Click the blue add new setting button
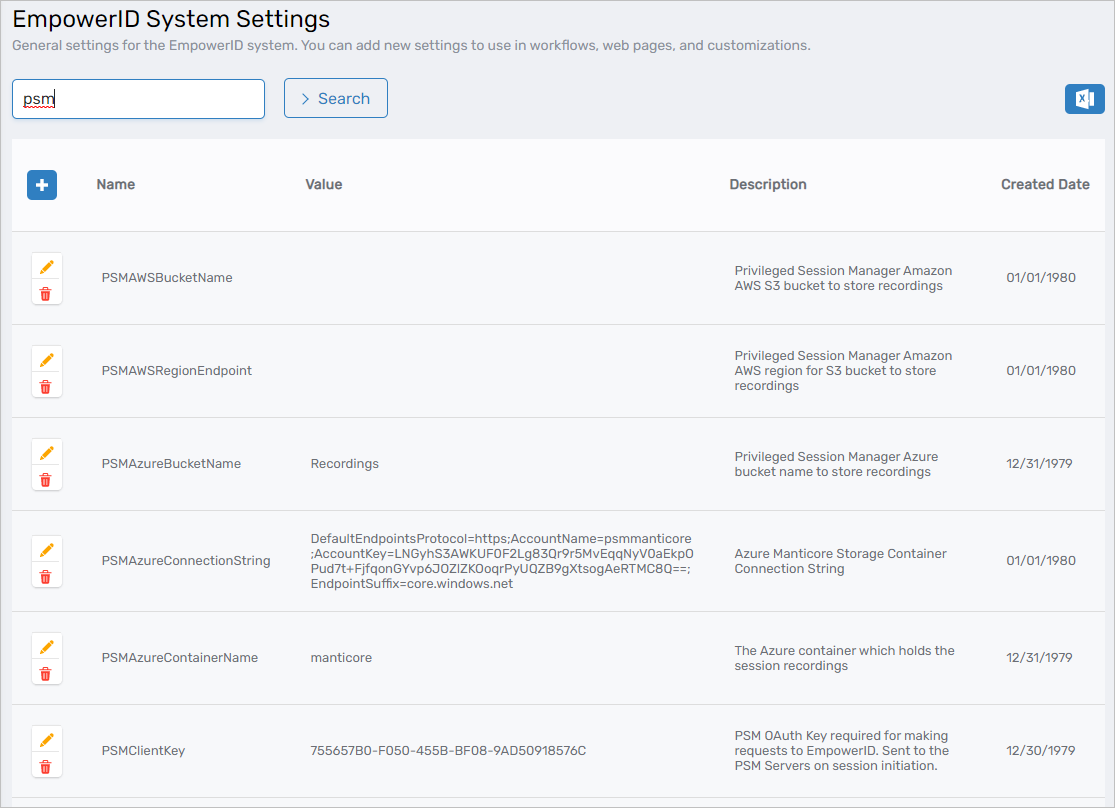Screen dimensions: 1115x808 [42, 185]
